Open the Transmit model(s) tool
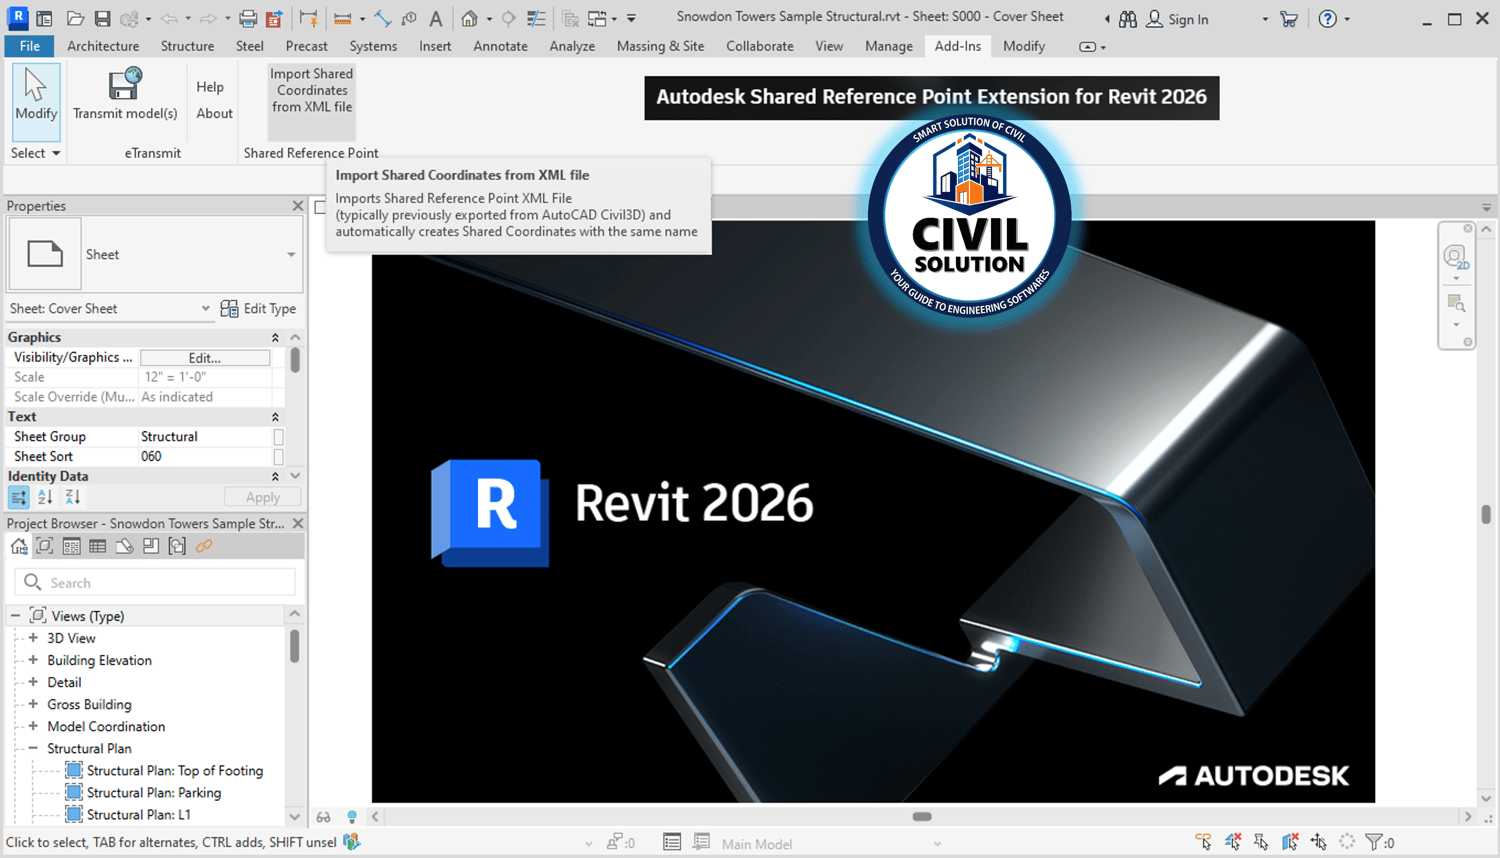Viewport: 1500px width, 858px height. pos(125,95)
